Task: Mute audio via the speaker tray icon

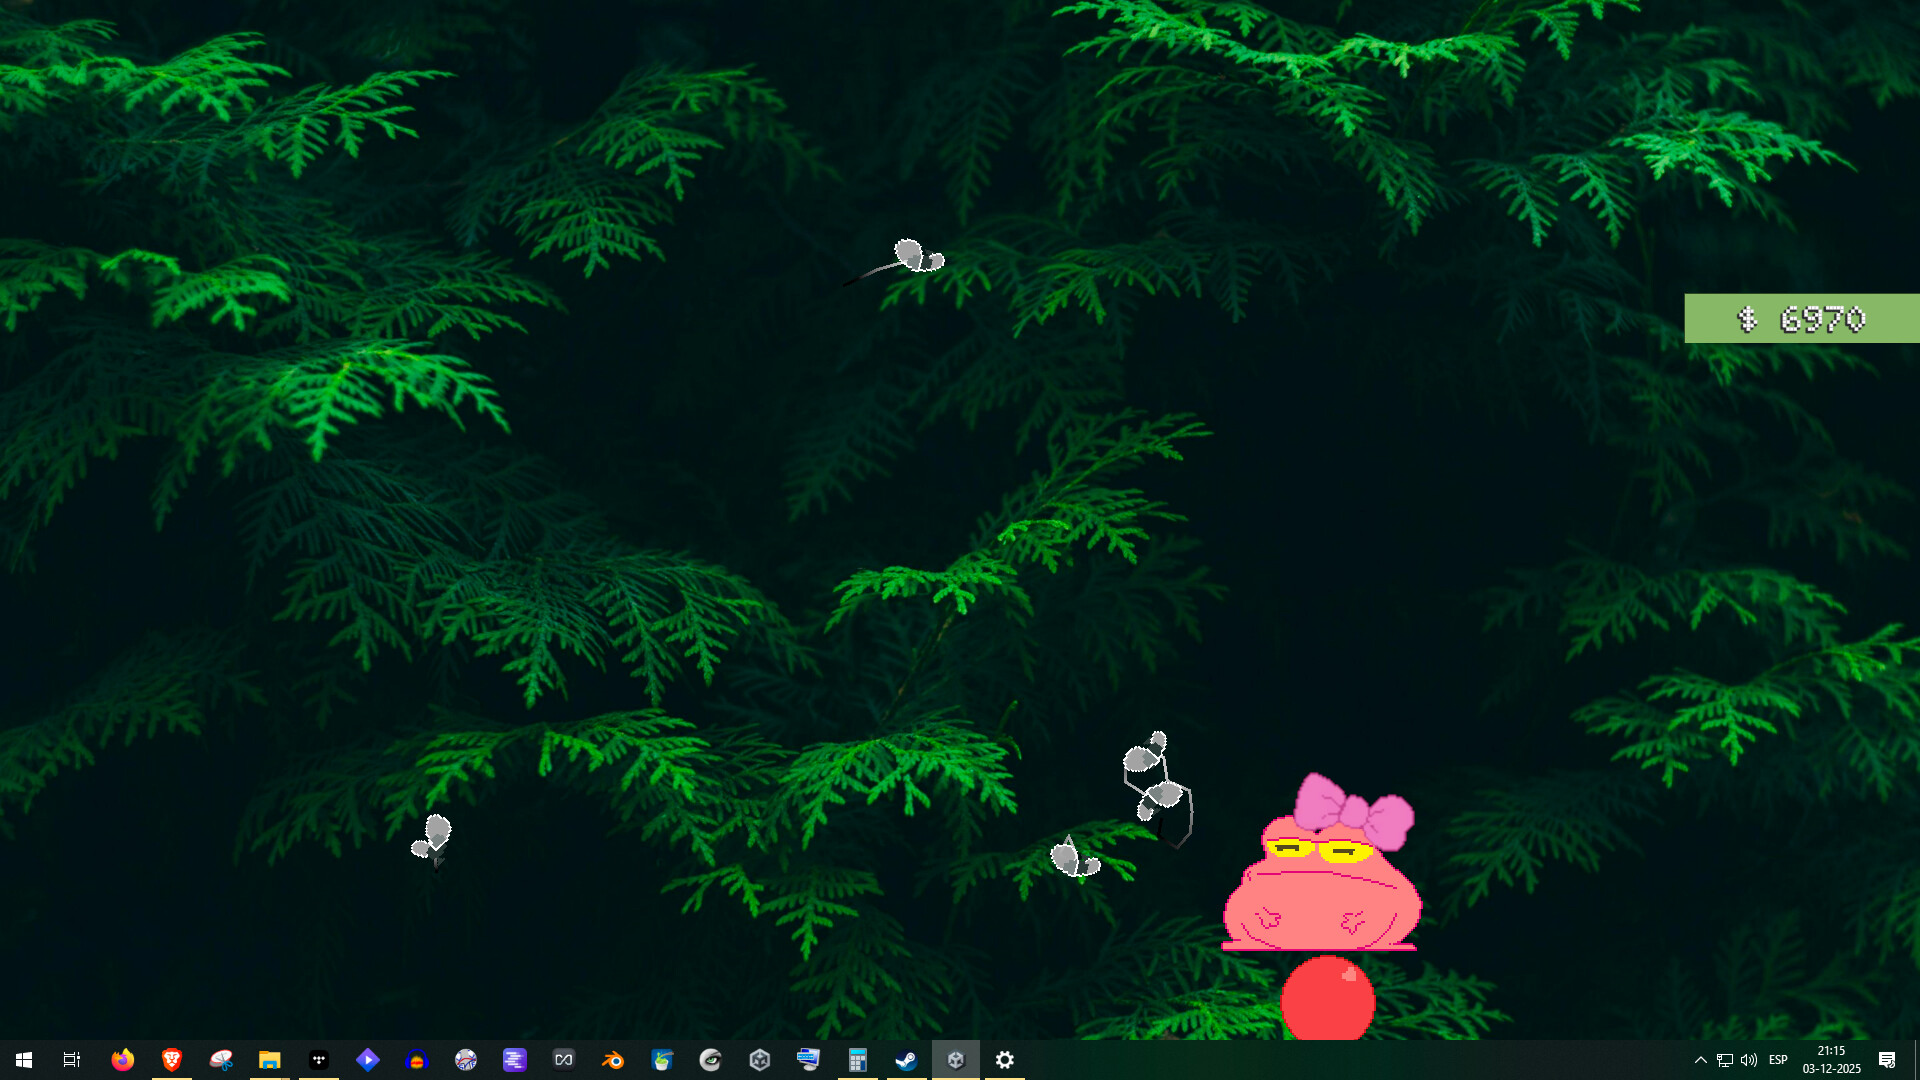Action: pyautogui.click(x=1748, y=1060)
